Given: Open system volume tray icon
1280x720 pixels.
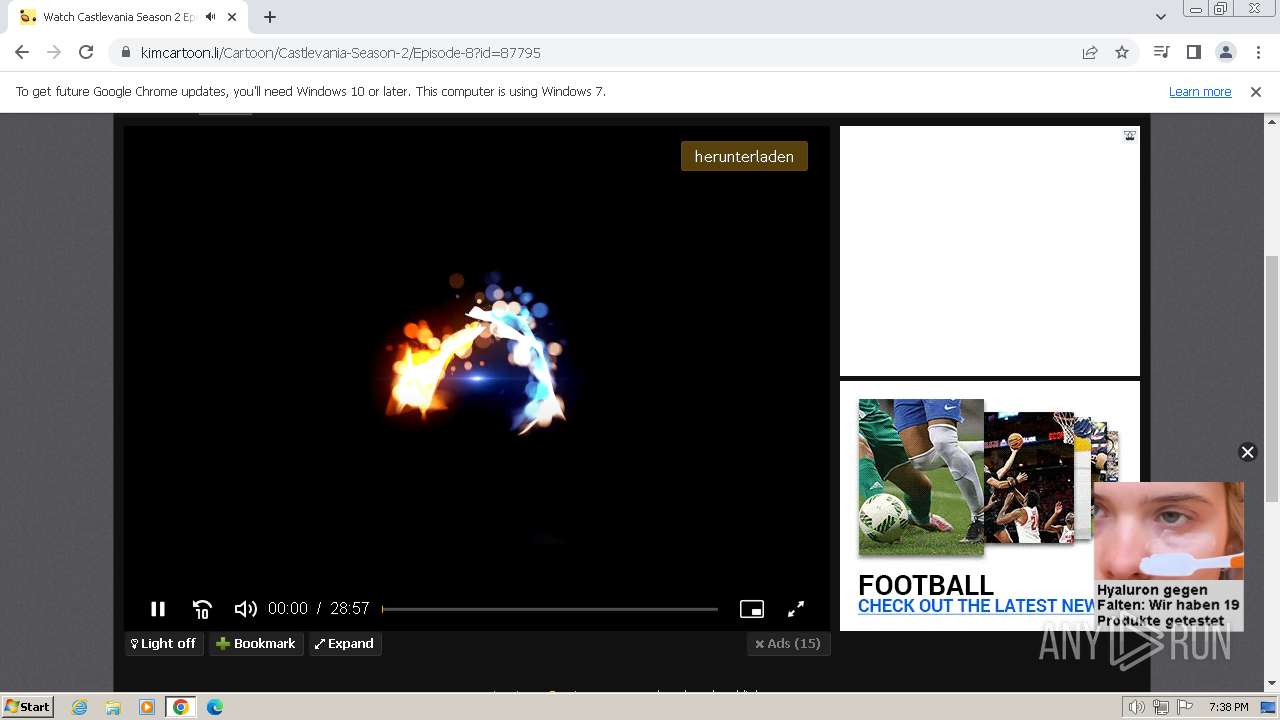Looking at the screenshot, I should click(1137, 707).
